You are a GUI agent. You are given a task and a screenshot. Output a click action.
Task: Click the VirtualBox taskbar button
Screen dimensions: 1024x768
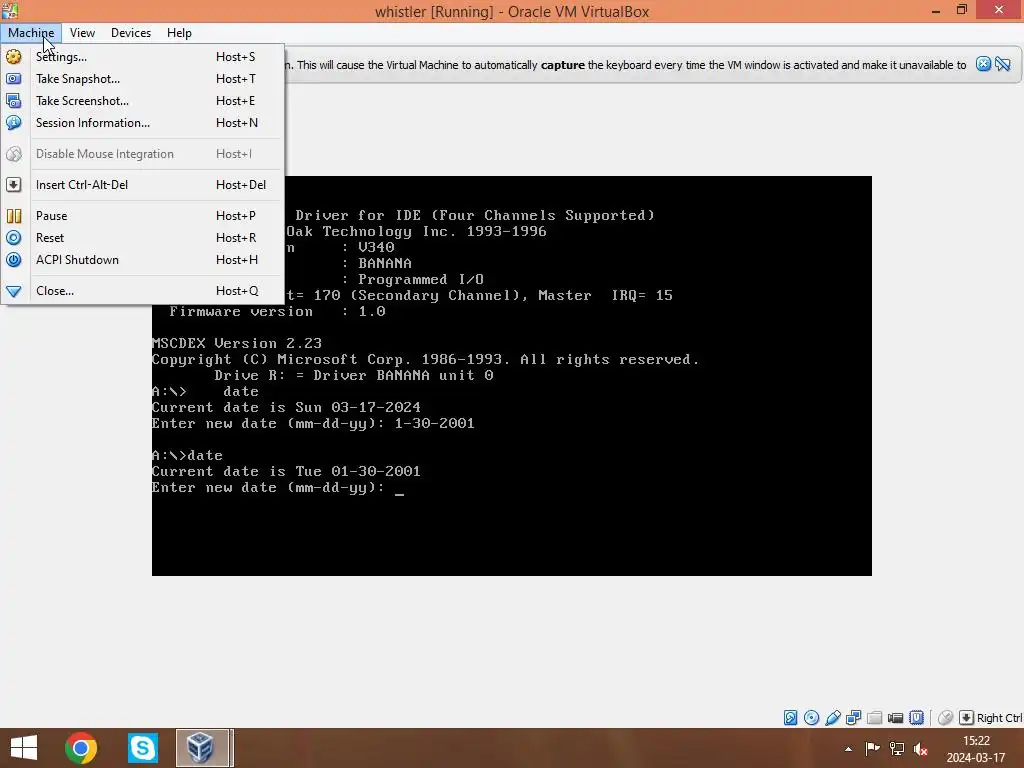pos(203,748)
